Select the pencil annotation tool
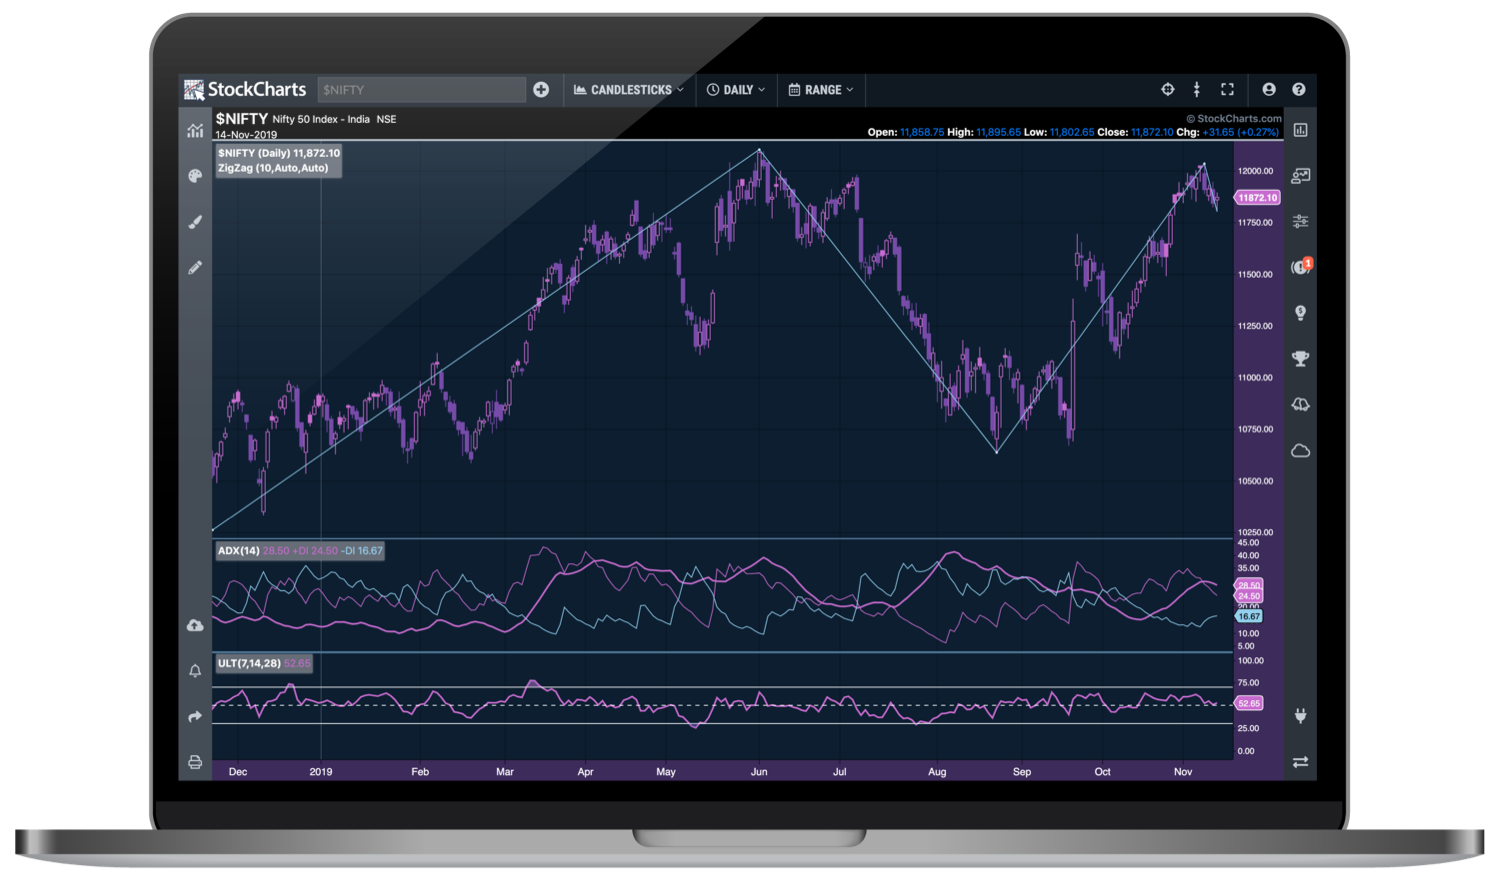This screenshot has height=887, width=1500. coord(195,267)
